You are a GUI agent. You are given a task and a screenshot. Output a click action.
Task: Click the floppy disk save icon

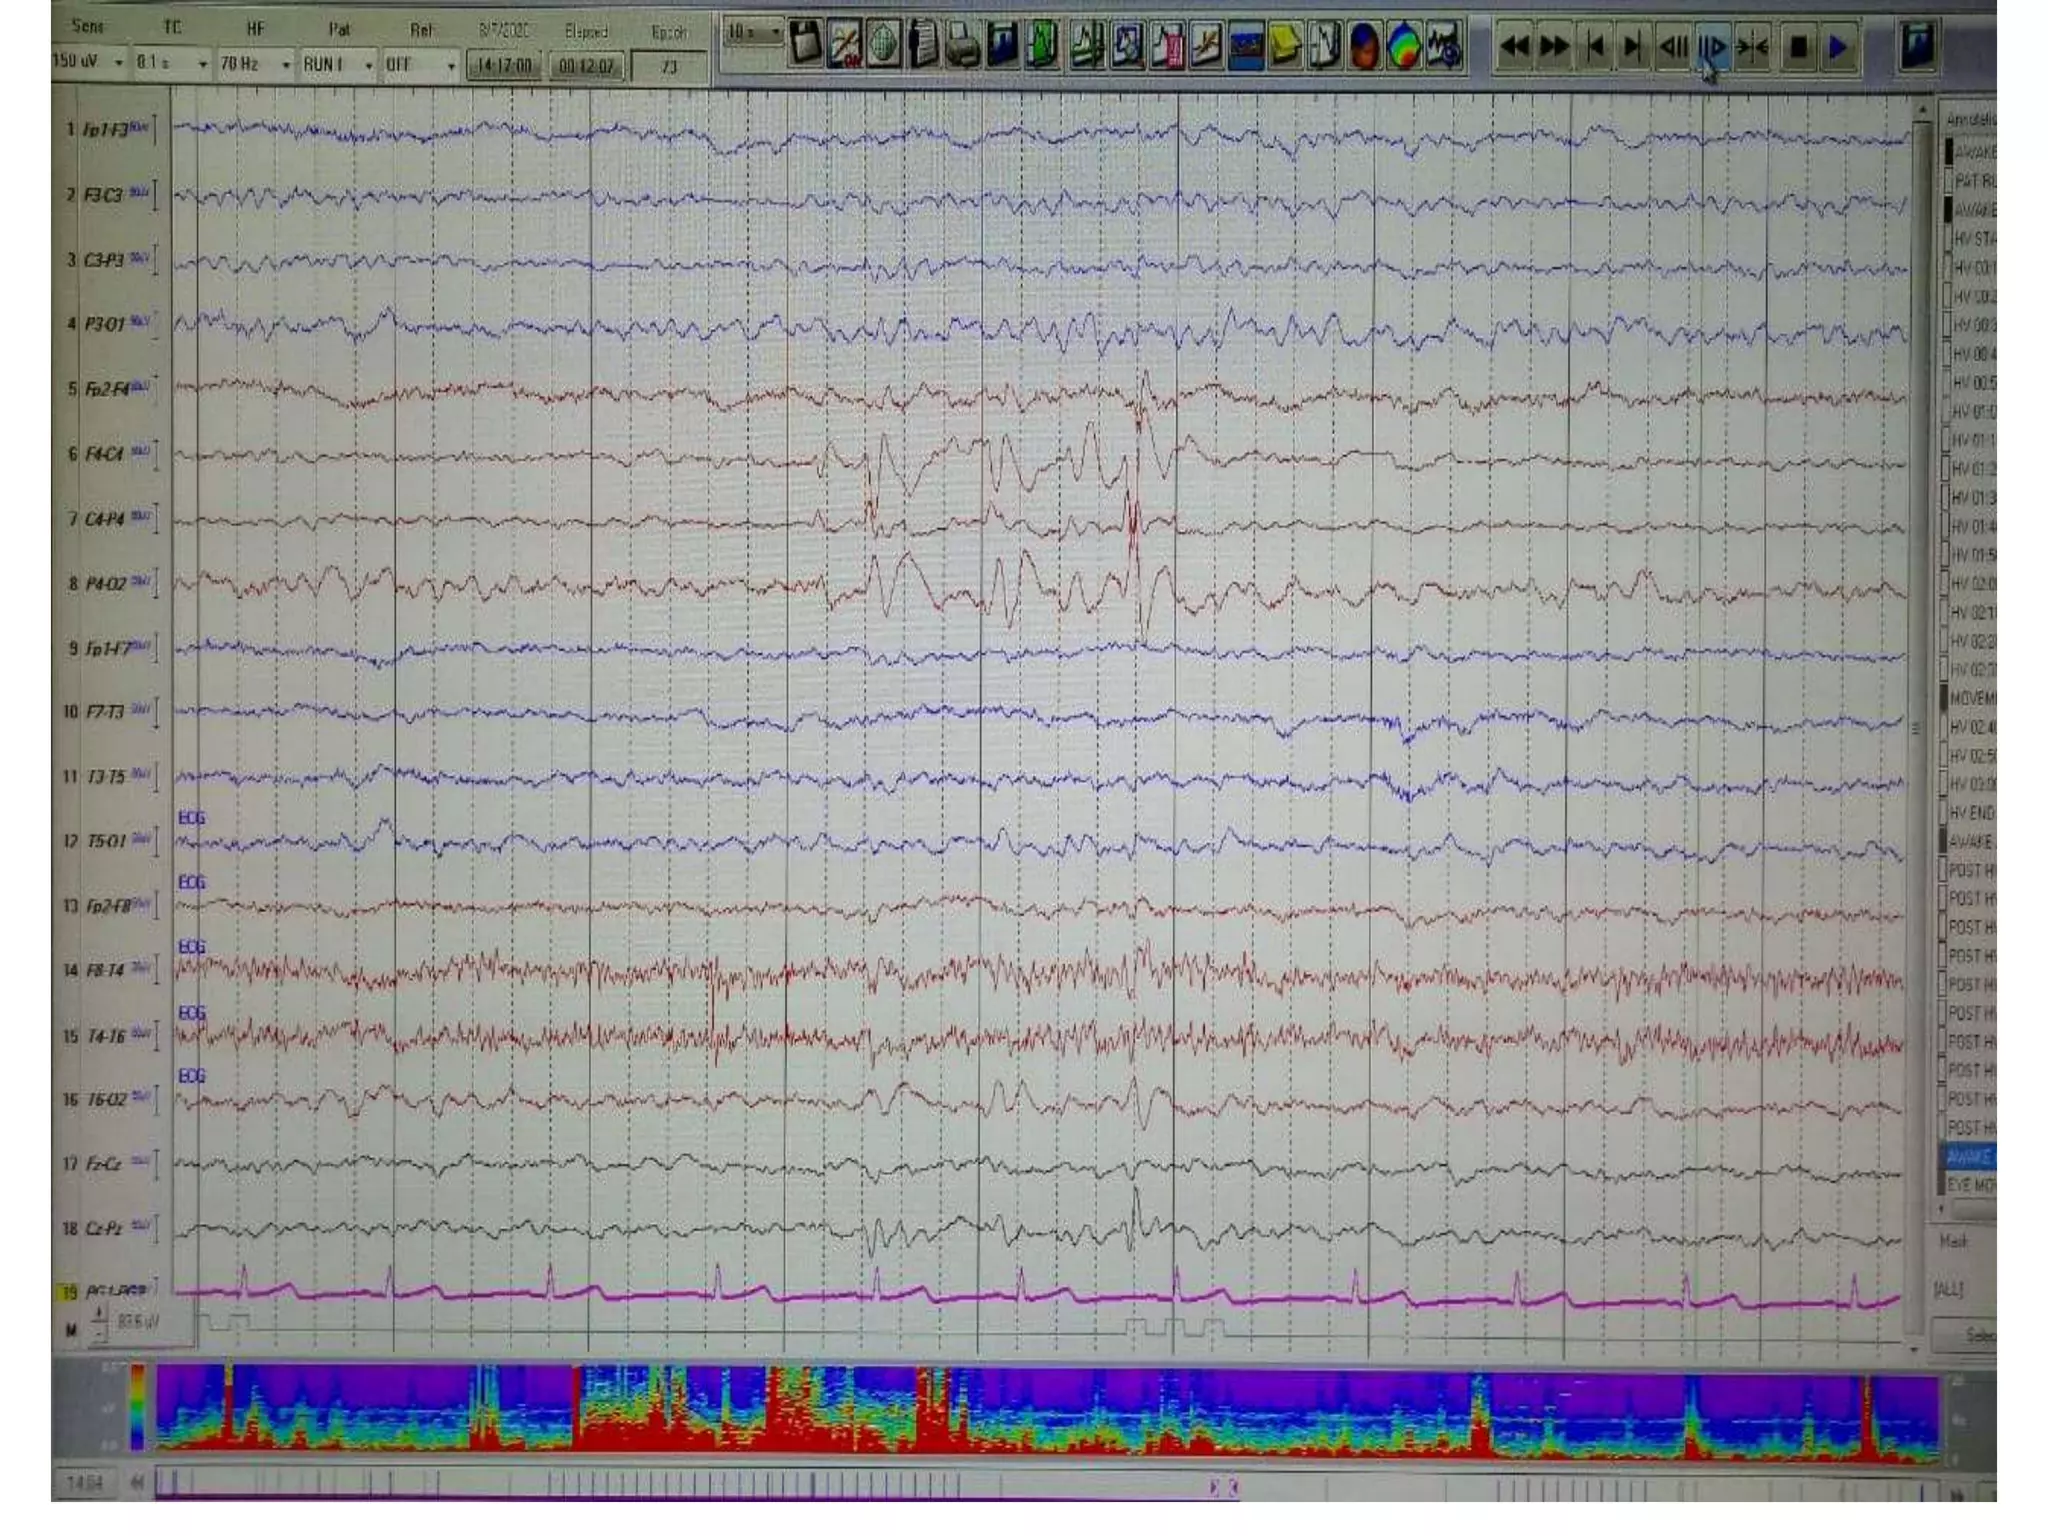click(805, 45)
